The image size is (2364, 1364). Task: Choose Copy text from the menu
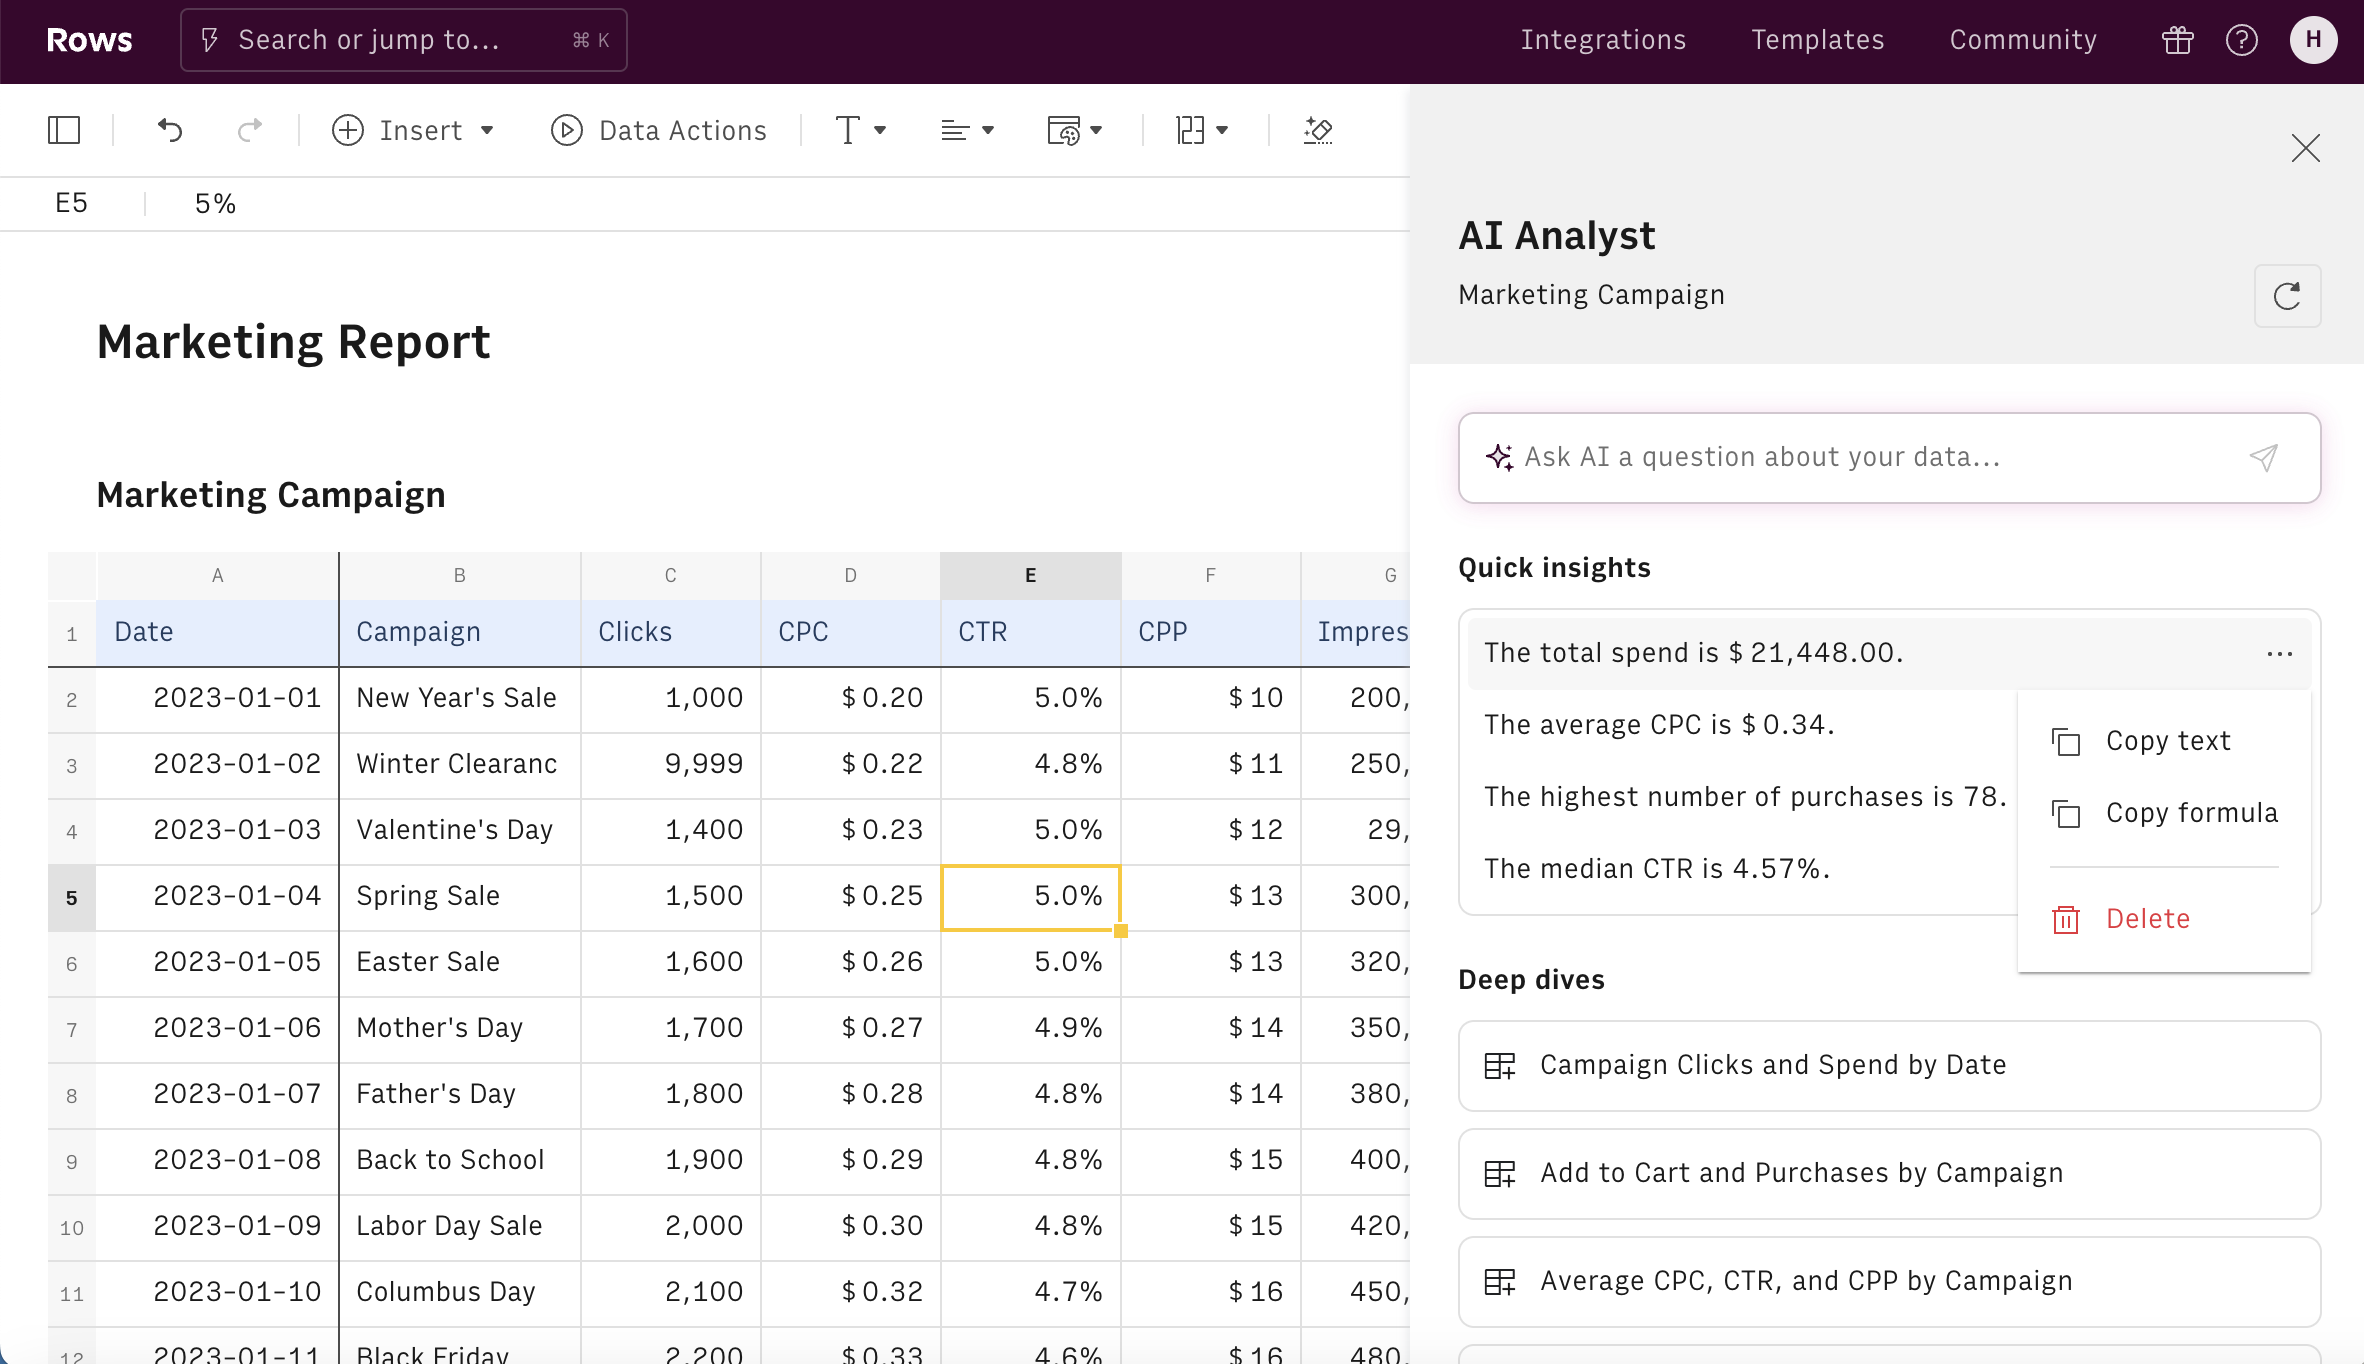pyautogui.click(x=2164, y=741)
